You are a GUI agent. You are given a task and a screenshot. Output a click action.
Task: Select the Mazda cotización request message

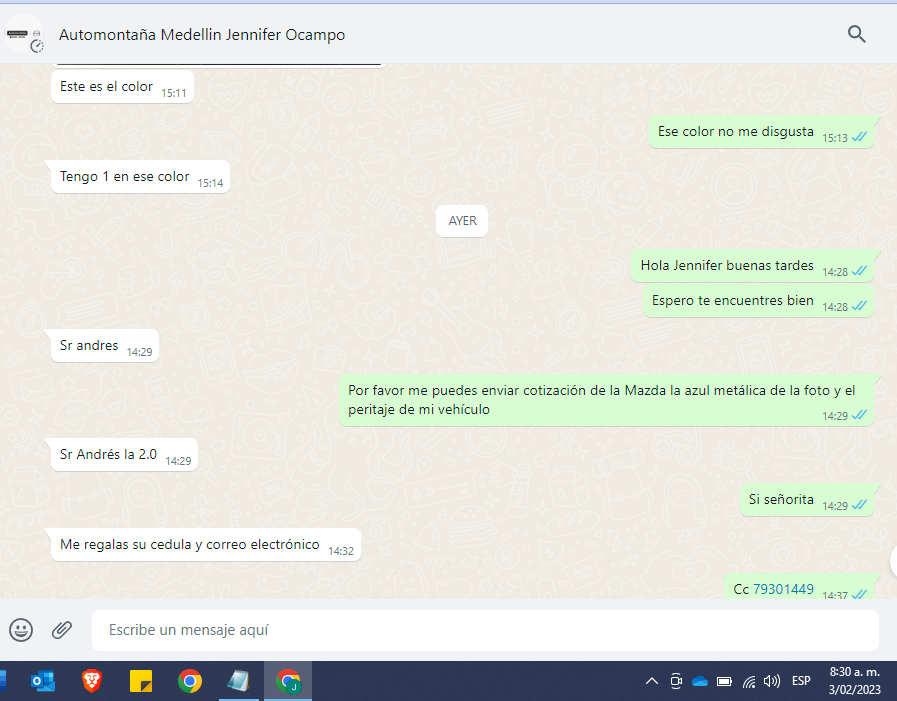pyautogui.click(x=606, y=400)
